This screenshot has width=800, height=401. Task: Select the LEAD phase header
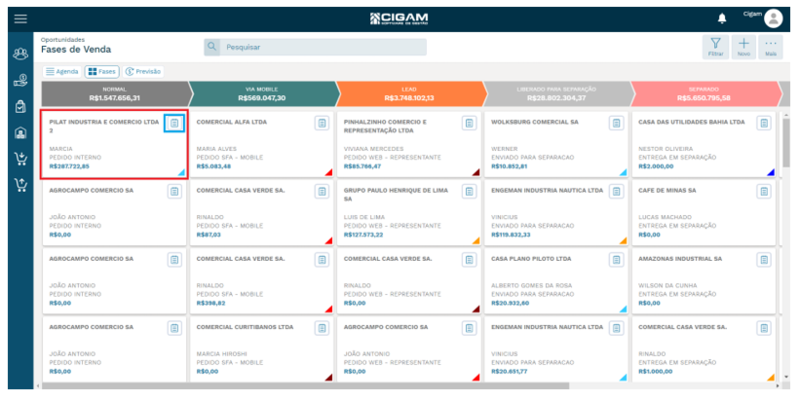(409, 94)
